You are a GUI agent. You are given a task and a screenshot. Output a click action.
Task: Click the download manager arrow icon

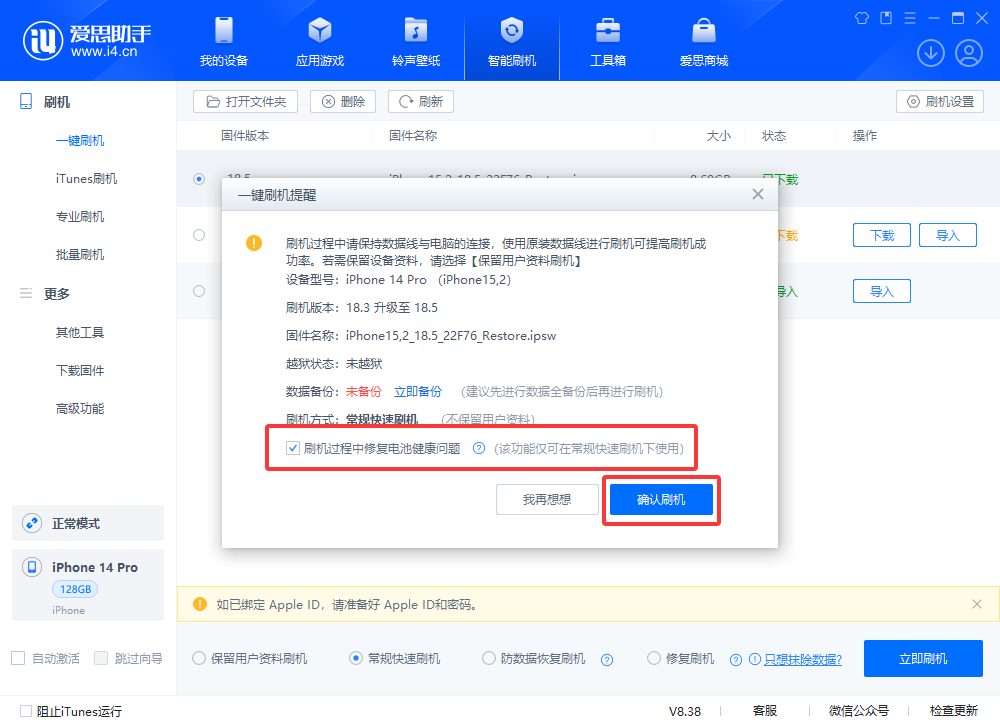click(x=931, y=53)
